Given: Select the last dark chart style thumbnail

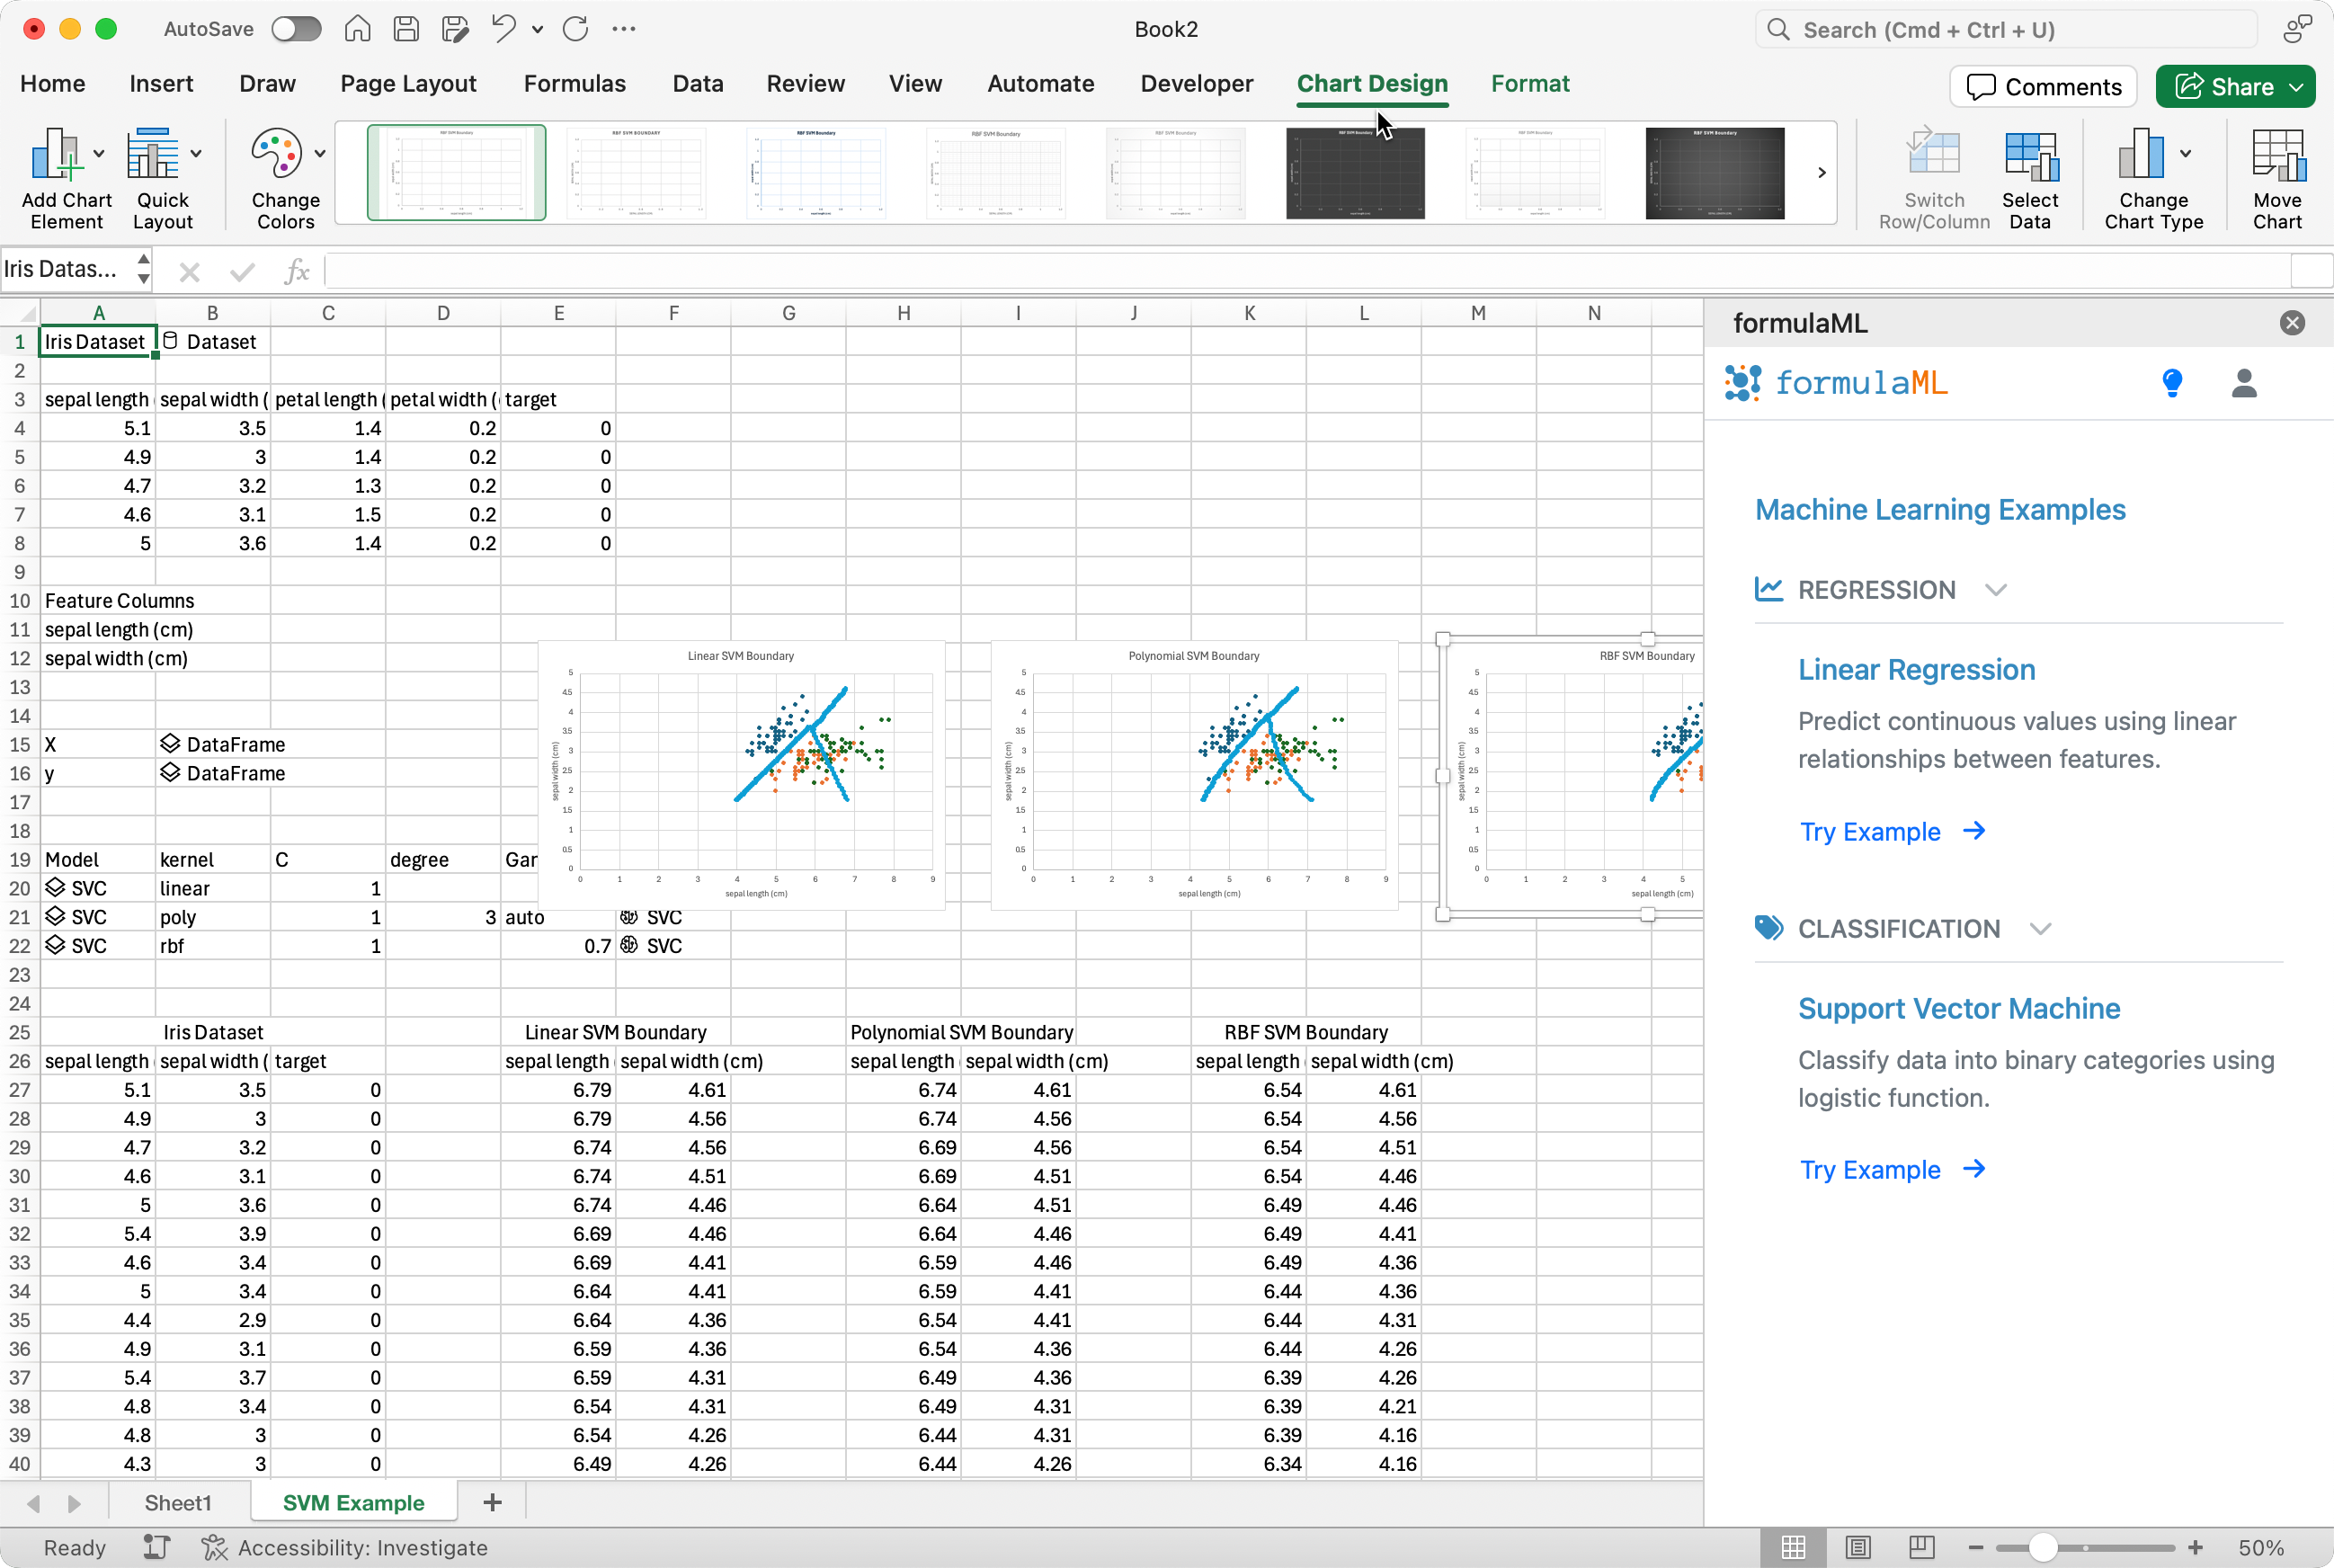Looking at the screenshot, I should coord(1714,172).
